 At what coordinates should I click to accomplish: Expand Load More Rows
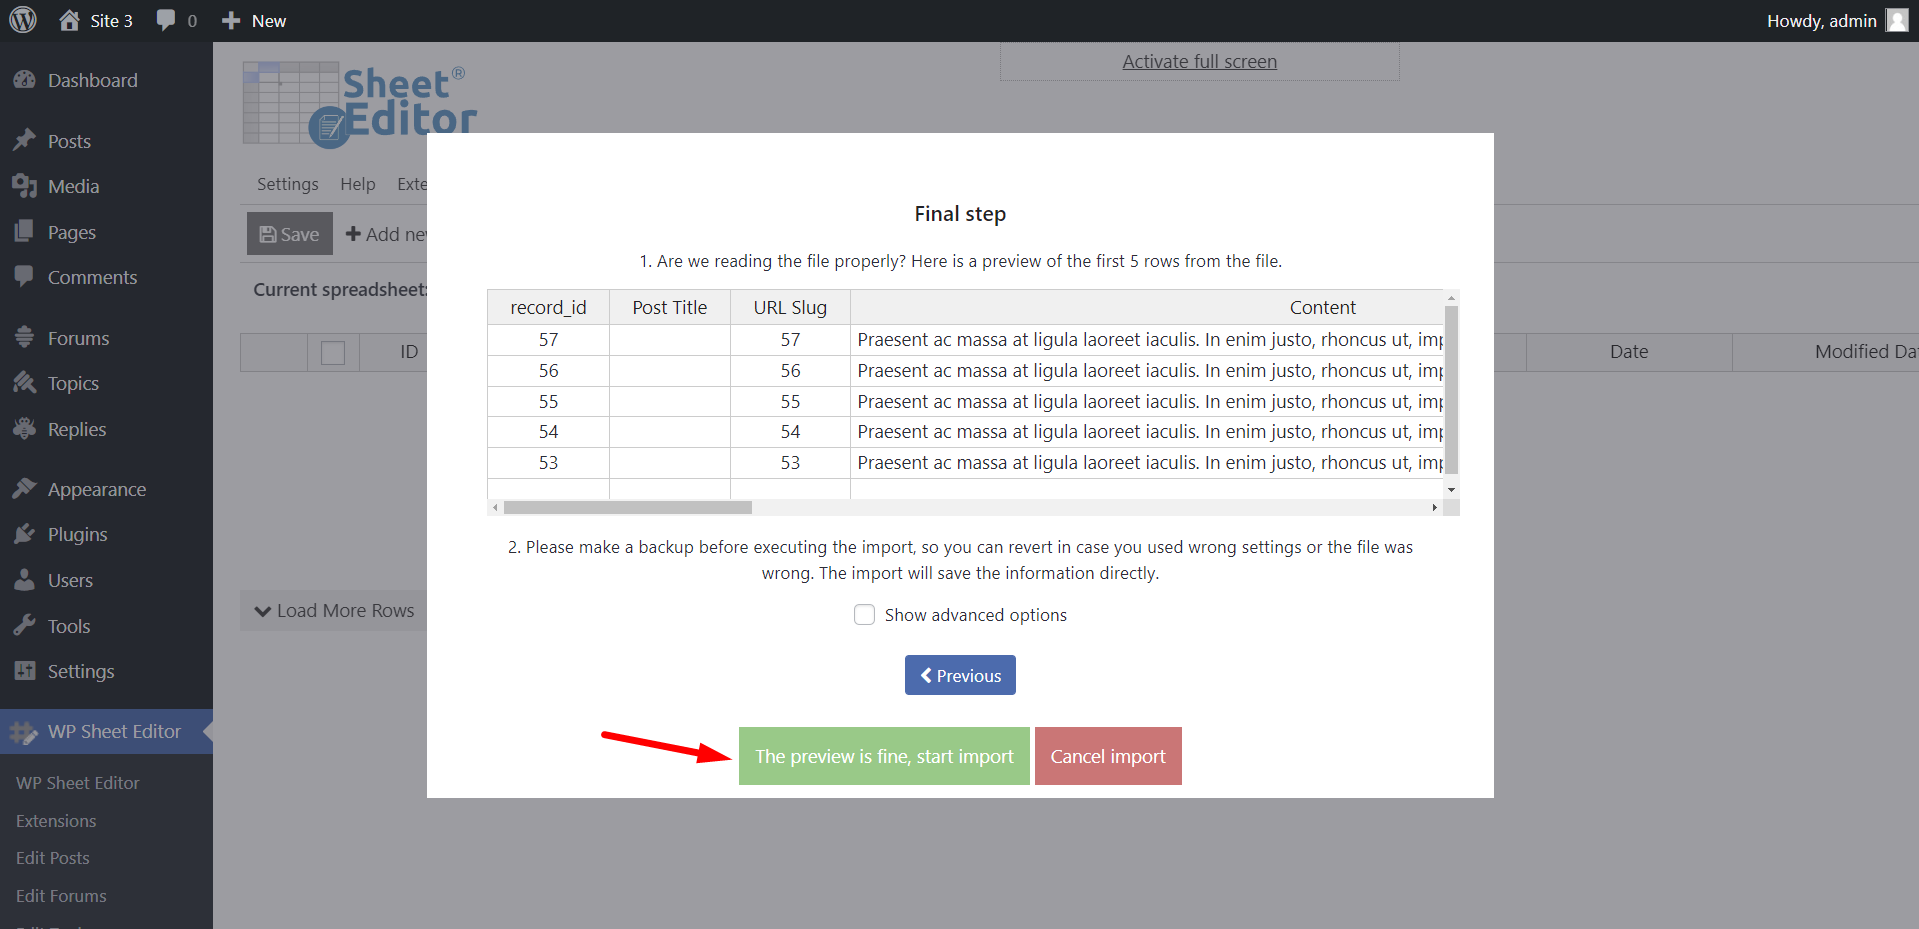[x=334, y=611]
